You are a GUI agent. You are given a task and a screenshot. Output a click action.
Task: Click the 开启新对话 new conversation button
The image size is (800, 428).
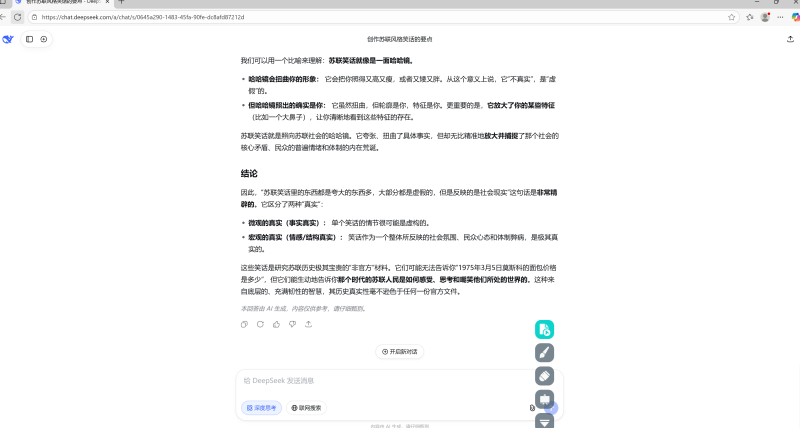click(400, 351)
